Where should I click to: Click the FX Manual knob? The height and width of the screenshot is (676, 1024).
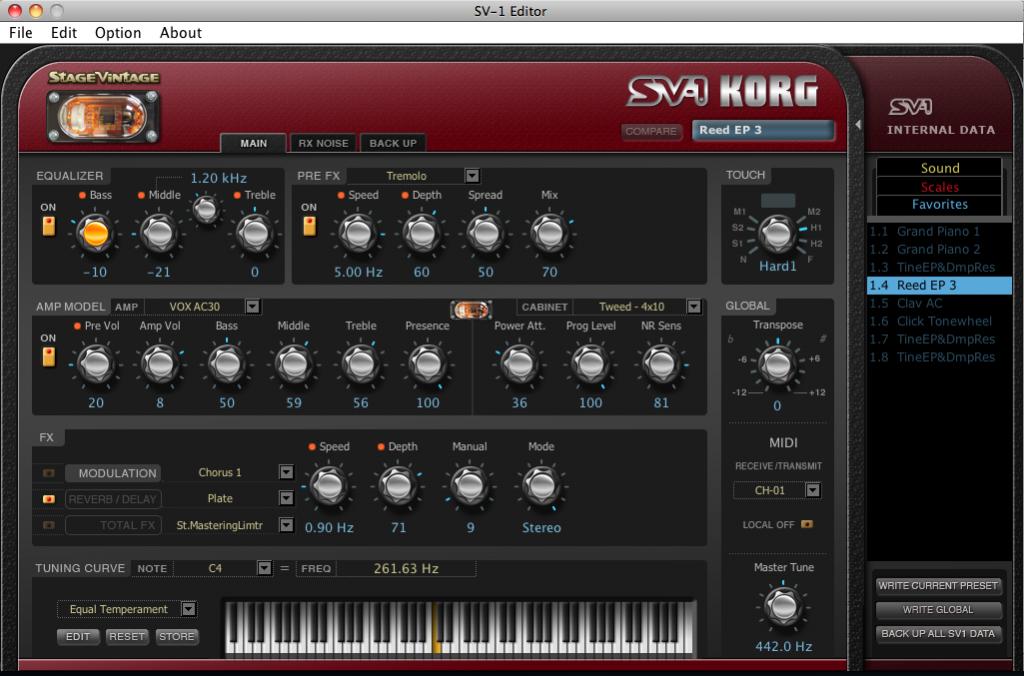[470, 485]
